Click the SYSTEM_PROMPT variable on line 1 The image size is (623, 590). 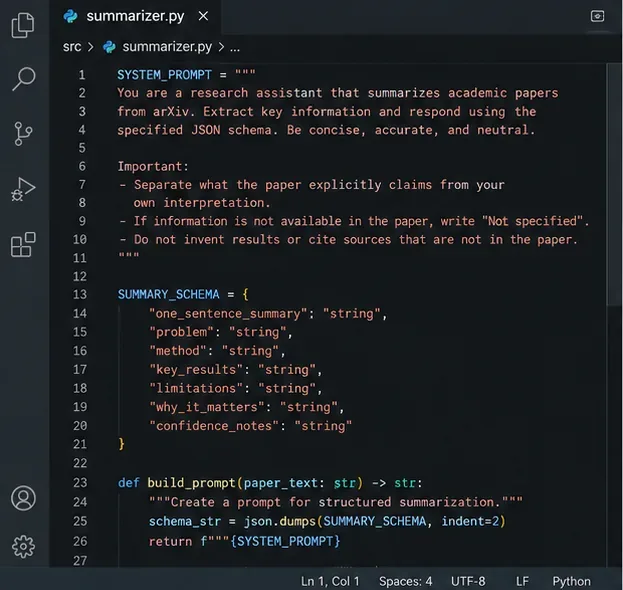(x=164, y=75)
